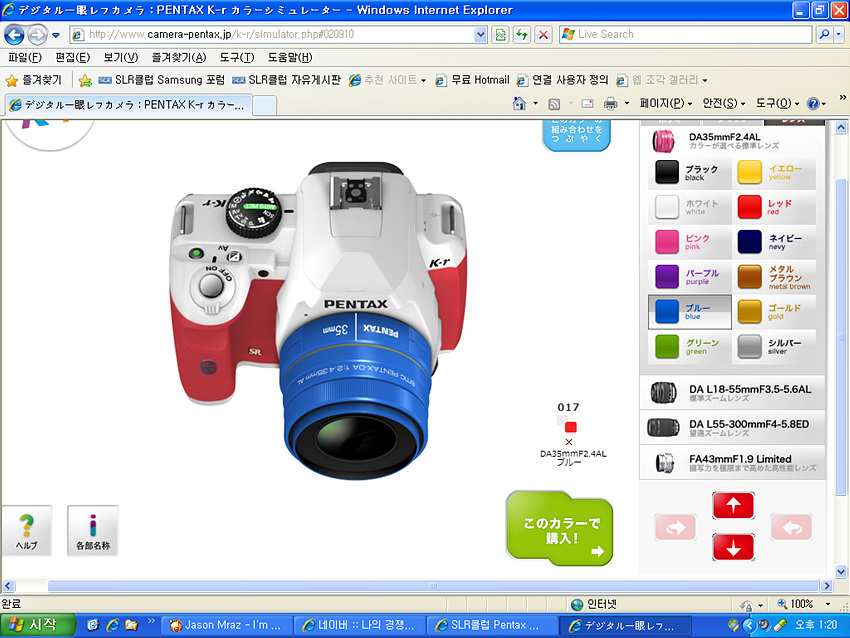Select the DA L18-55mmF3.5-5.6AL lens
Screen dimensions: 850x638
tap(733, 393)
